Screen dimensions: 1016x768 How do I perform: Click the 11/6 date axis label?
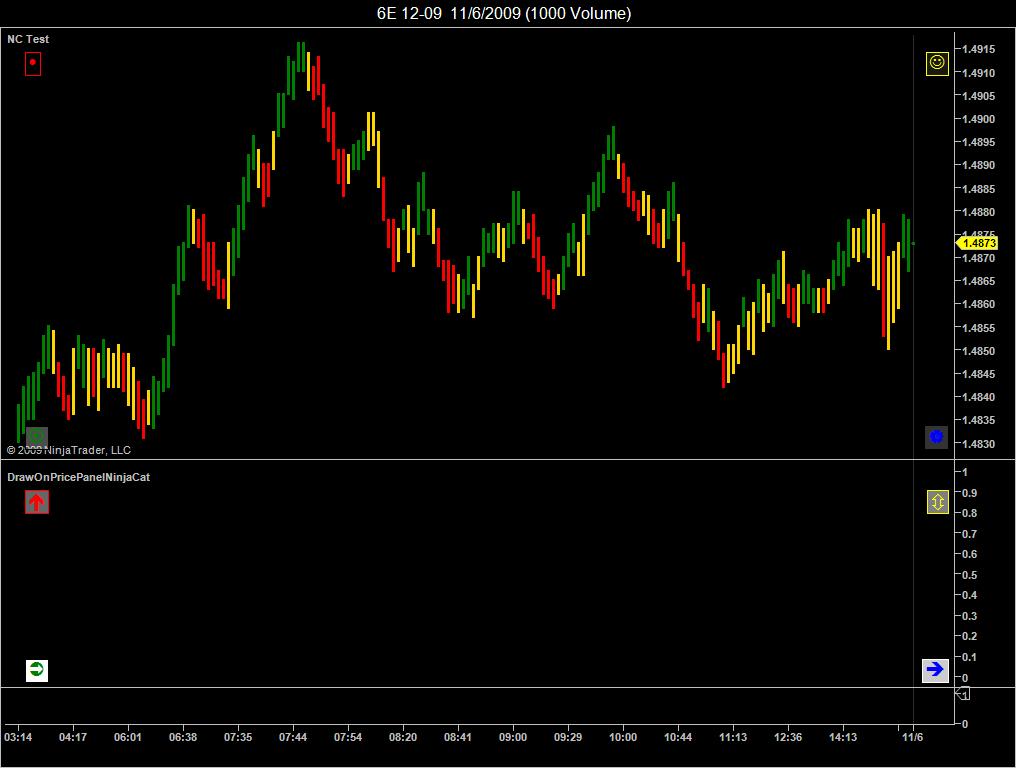tap(912, 737)
